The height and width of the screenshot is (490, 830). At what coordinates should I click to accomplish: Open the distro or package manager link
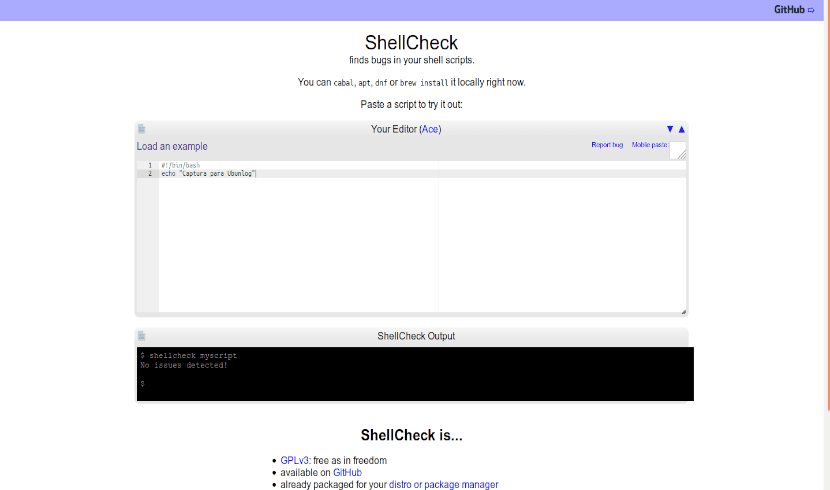pos(444,485)
